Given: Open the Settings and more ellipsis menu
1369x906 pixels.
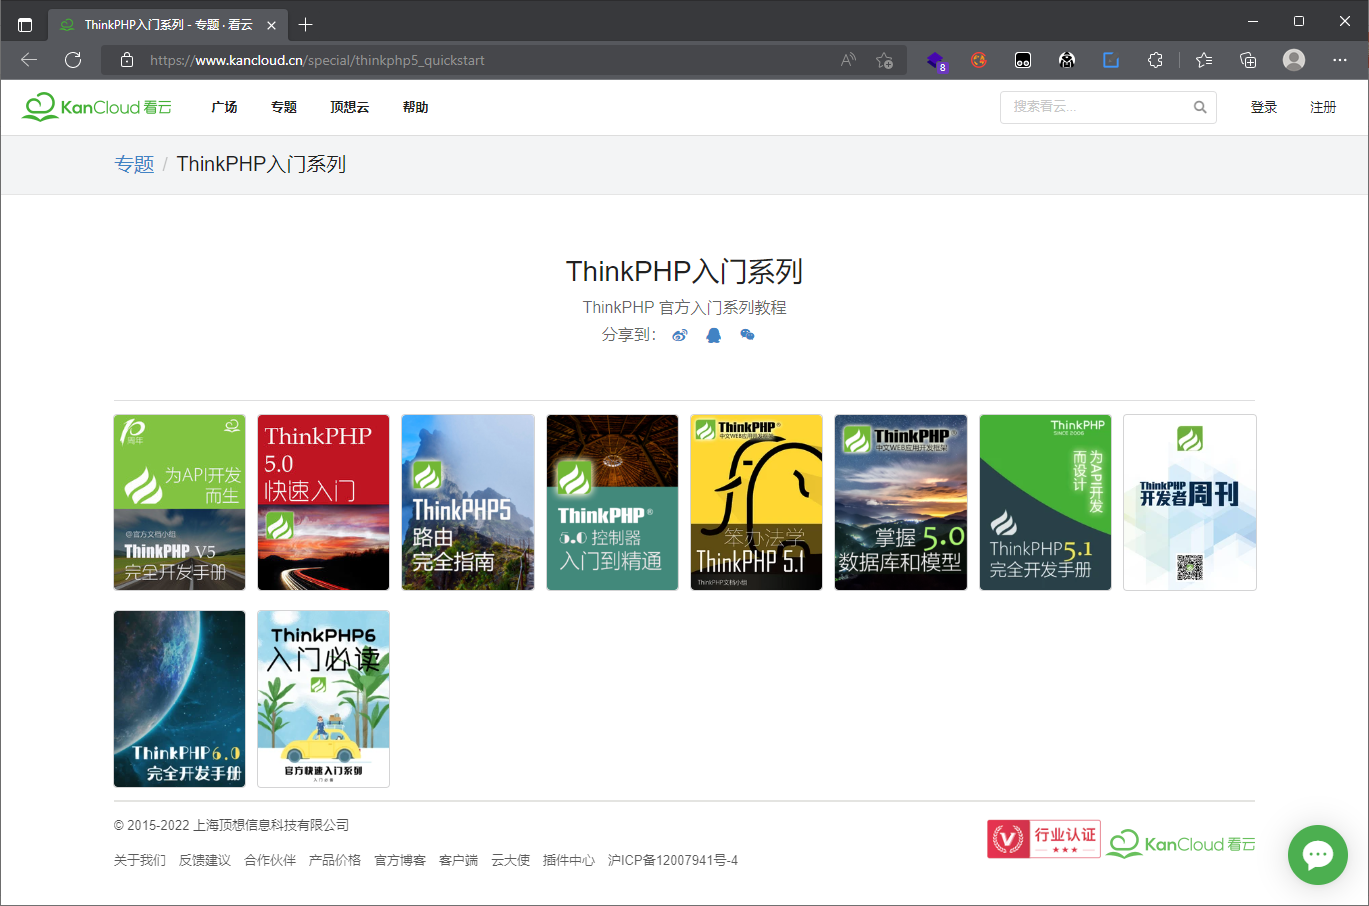Looking at the screenshot, I should pos(1340,60).
